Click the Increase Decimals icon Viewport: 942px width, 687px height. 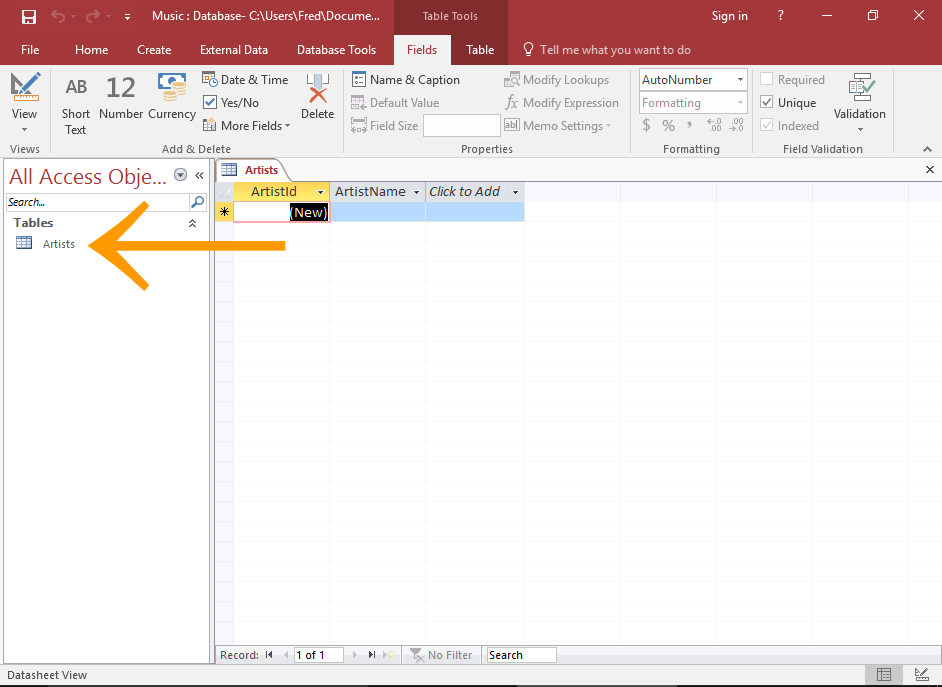point(712,125)
